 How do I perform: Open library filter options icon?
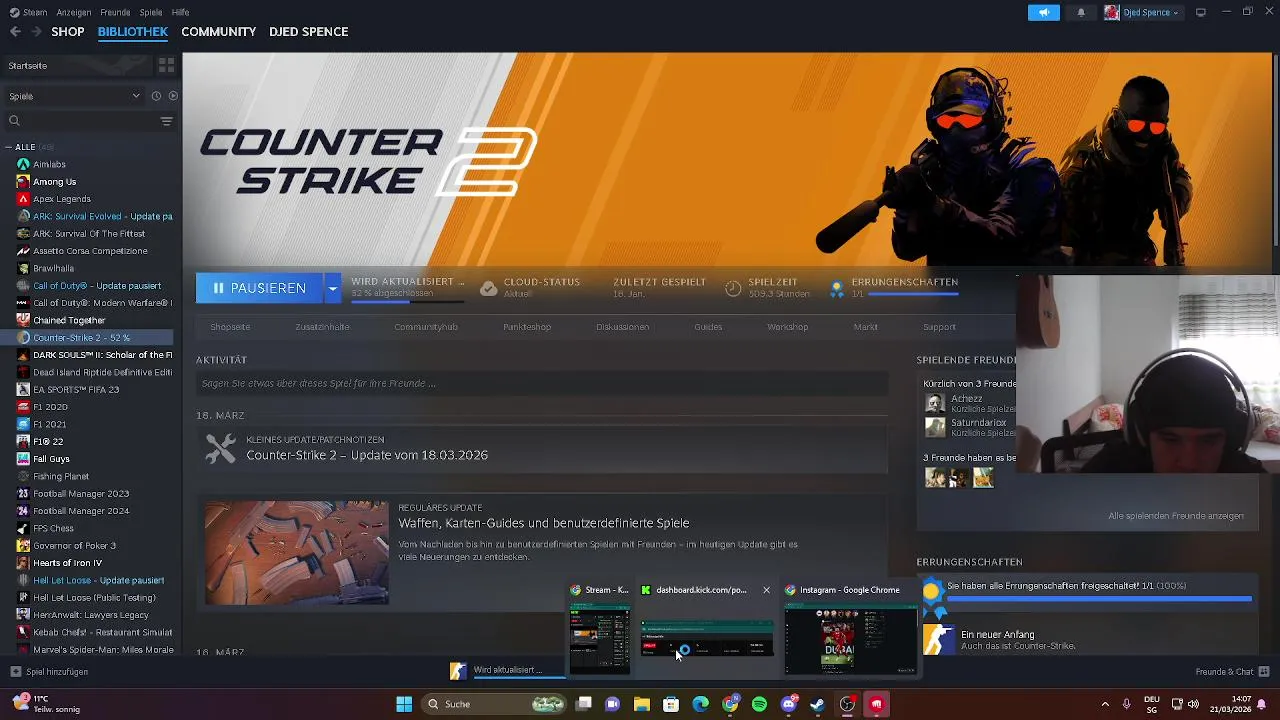(x=166, y=121)
